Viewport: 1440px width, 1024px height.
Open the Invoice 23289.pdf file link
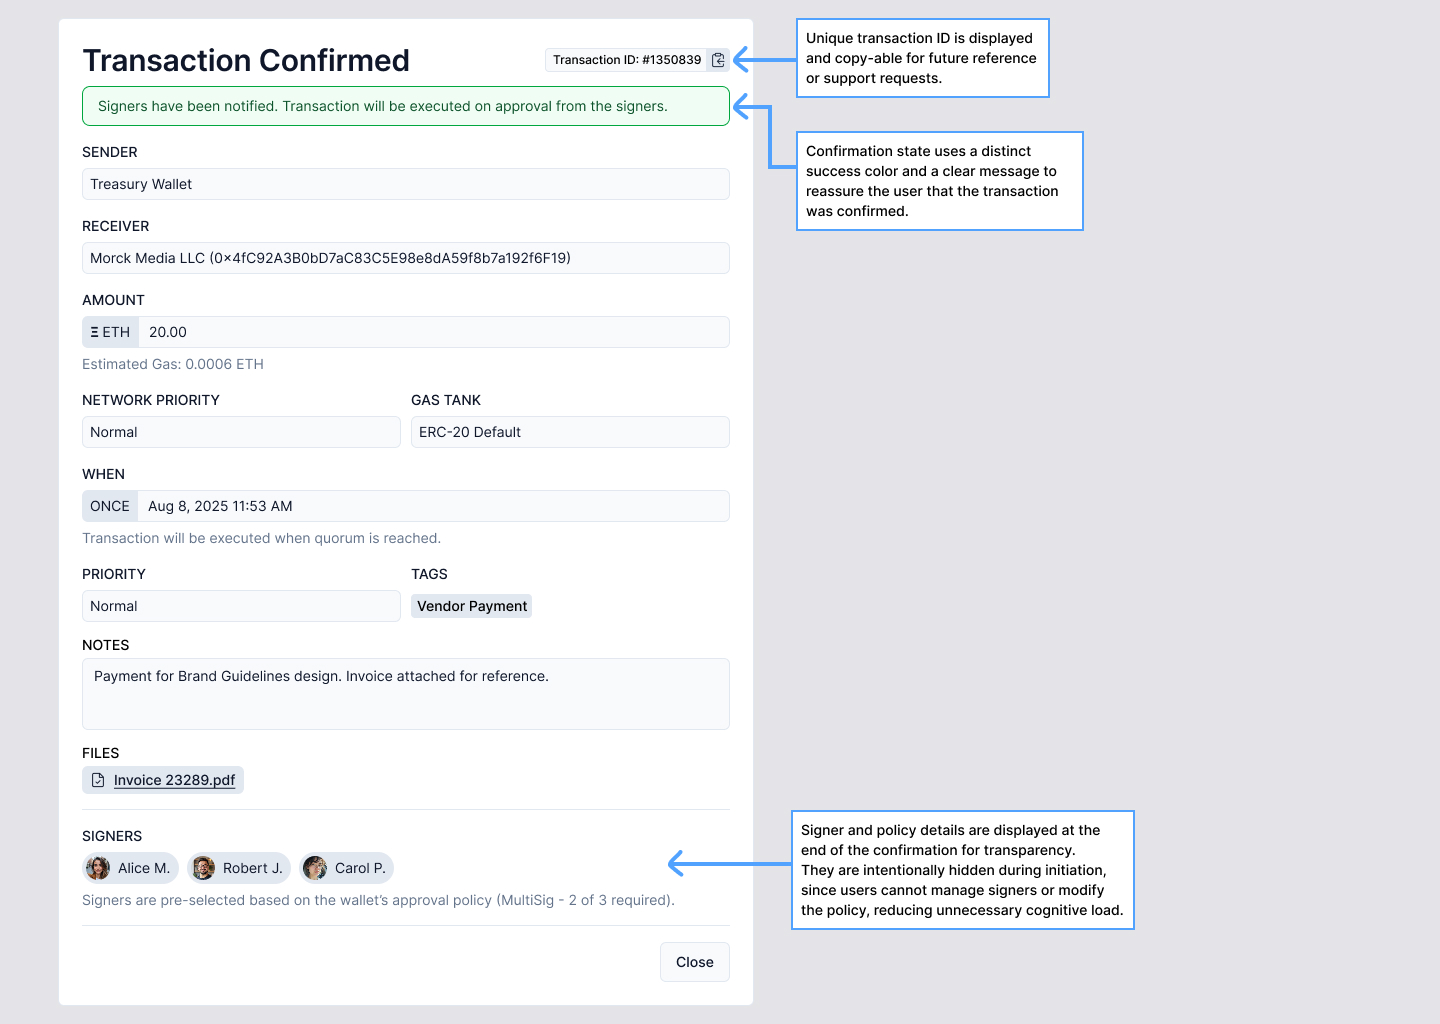tap(174, 780)
